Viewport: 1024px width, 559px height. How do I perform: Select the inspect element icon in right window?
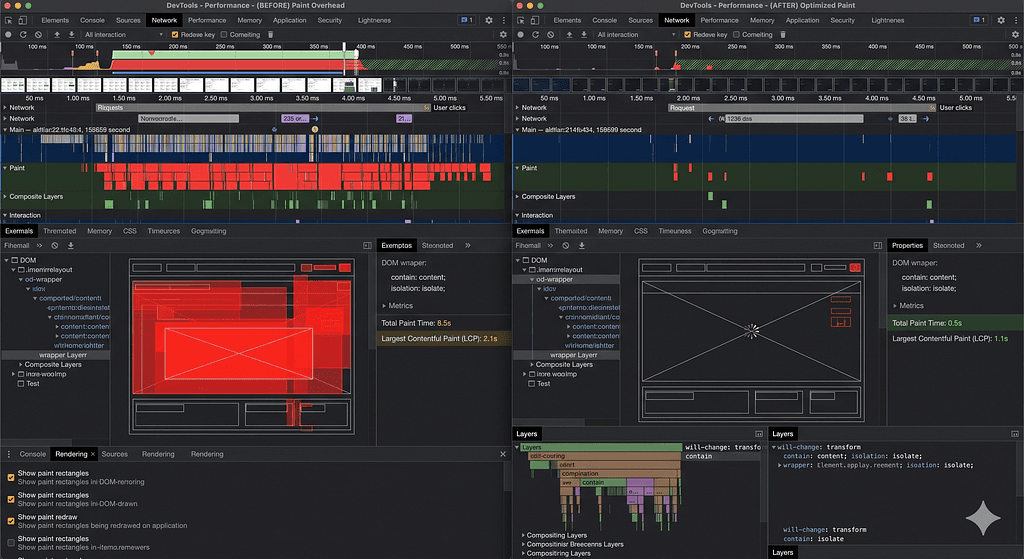520,20
